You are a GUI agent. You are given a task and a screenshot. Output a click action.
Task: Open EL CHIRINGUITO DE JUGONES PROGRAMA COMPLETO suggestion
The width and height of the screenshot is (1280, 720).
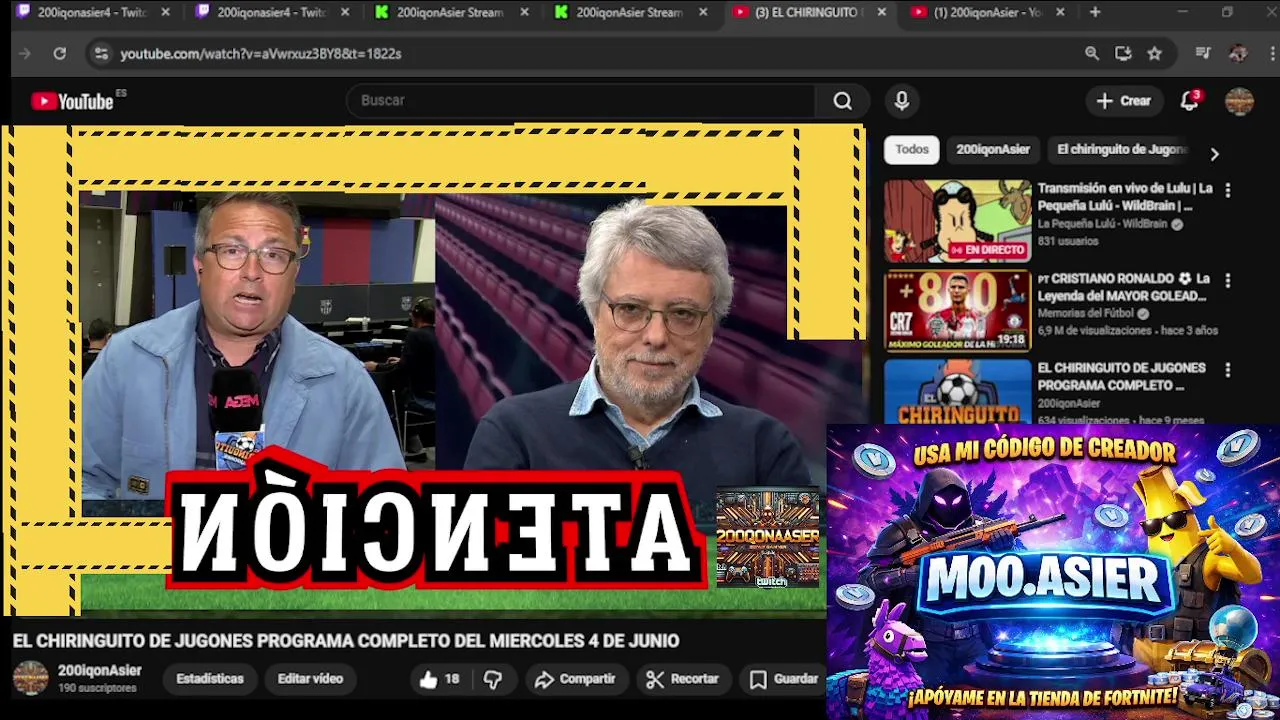1121,376
